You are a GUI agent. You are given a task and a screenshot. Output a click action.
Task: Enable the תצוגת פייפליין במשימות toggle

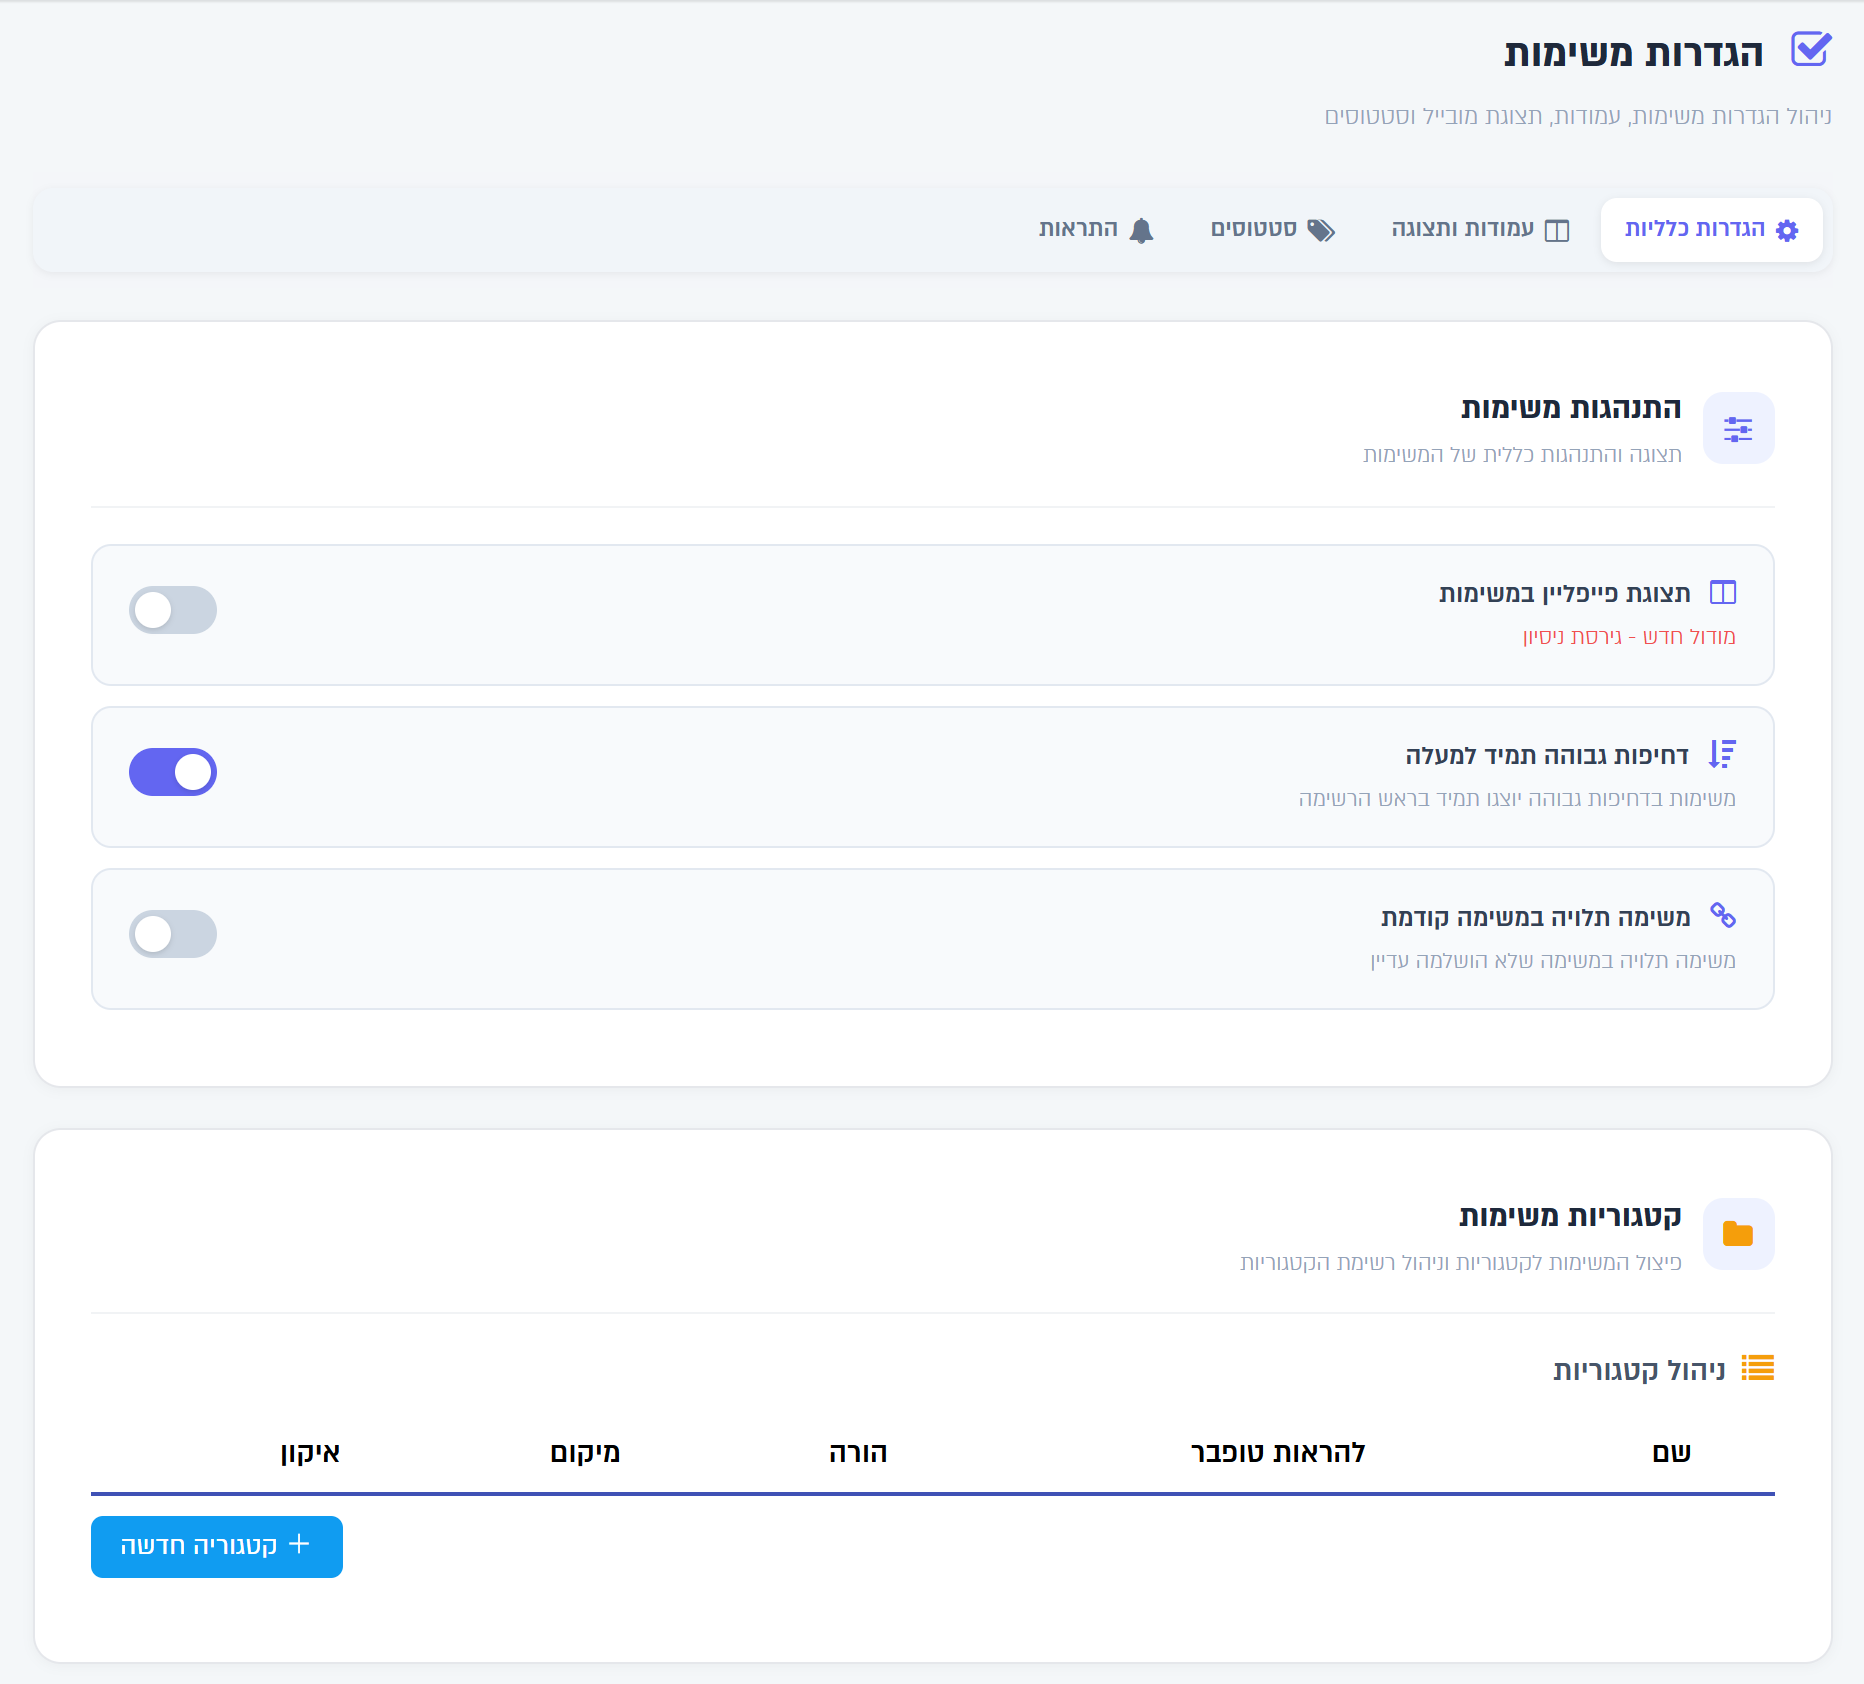tap(173, 610)
